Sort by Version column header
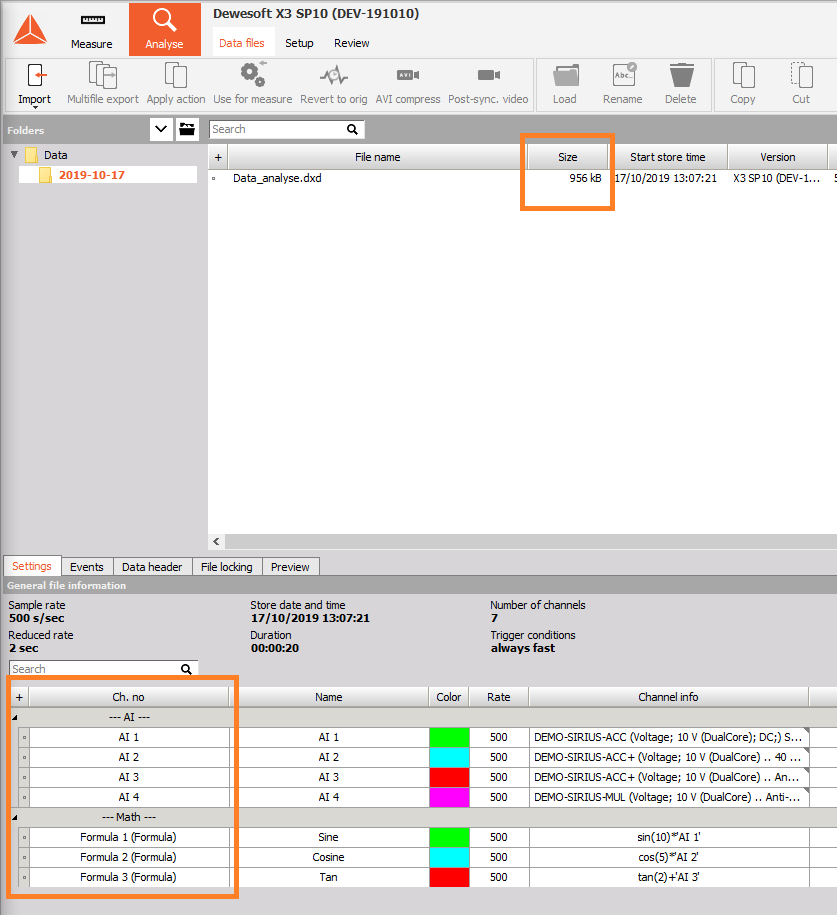 coord(777,157)
